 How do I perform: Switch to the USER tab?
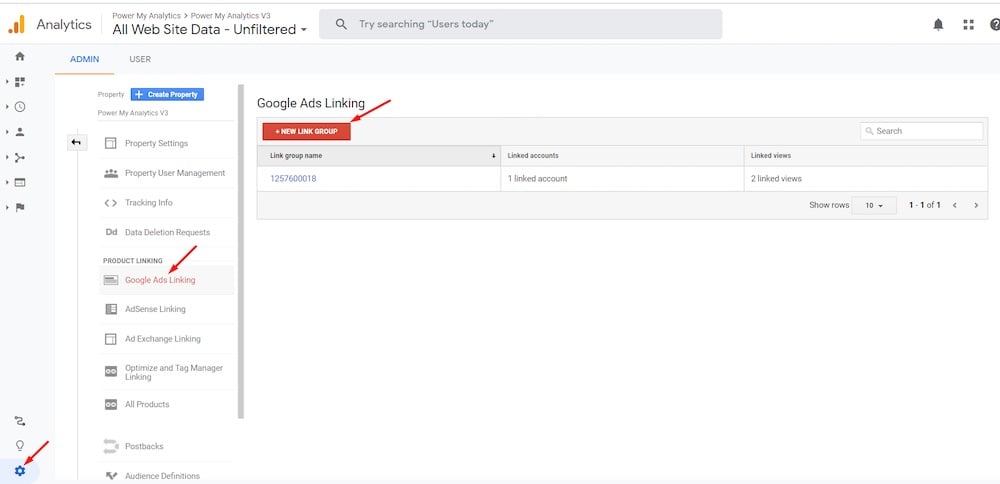click(x=140, y=59)
